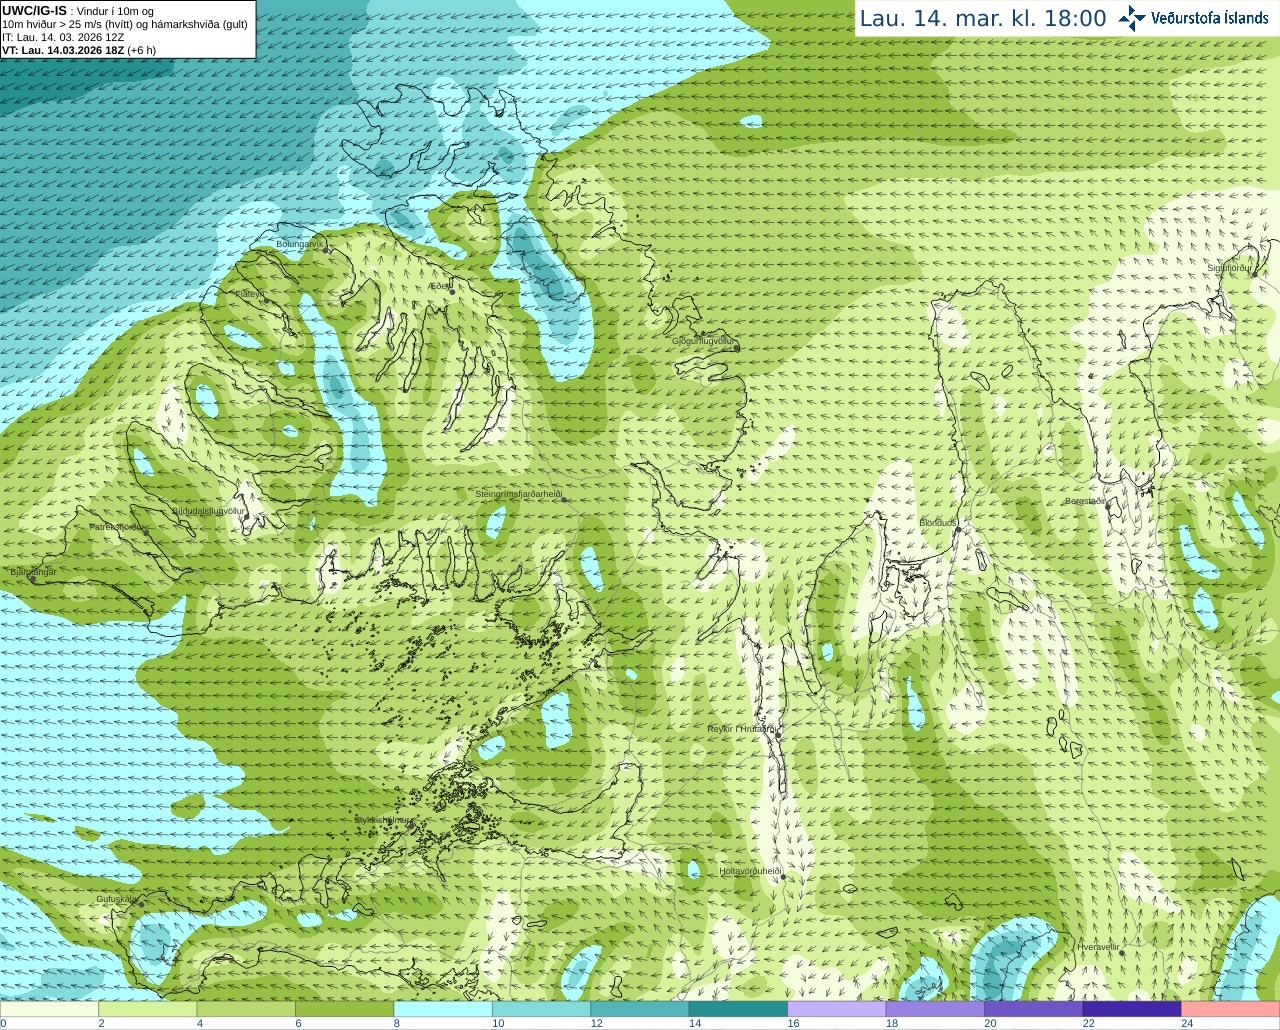
Task: Click the IT: Lau. 14. 03. 2026 12Z line
Action: [x=63, y=37]
